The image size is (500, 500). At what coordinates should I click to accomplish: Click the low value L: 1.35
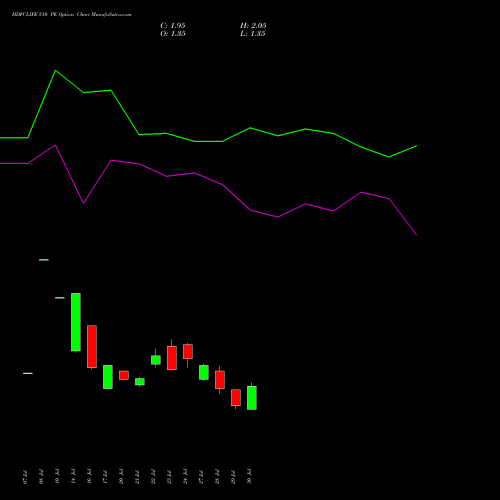[253, 34]
